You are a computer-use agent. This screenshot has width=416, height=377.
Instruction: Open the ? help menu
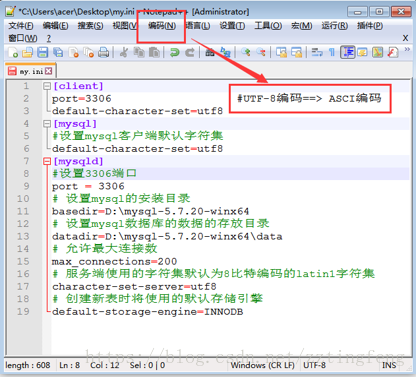point(49,38)
